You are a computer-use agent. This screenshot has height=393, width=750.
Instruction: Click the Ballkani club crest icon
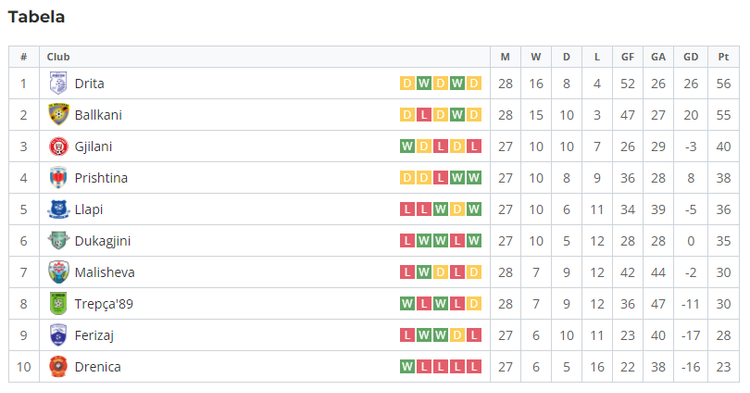(58, 115)
